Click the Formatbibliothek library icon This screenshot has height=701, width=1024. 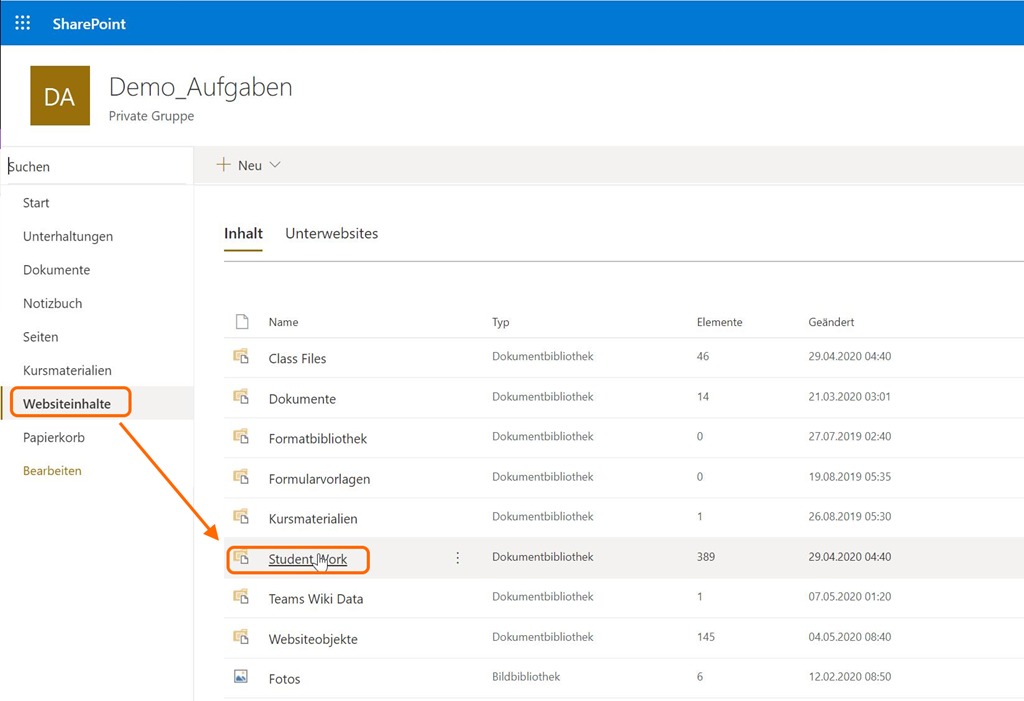coord(241,437)
